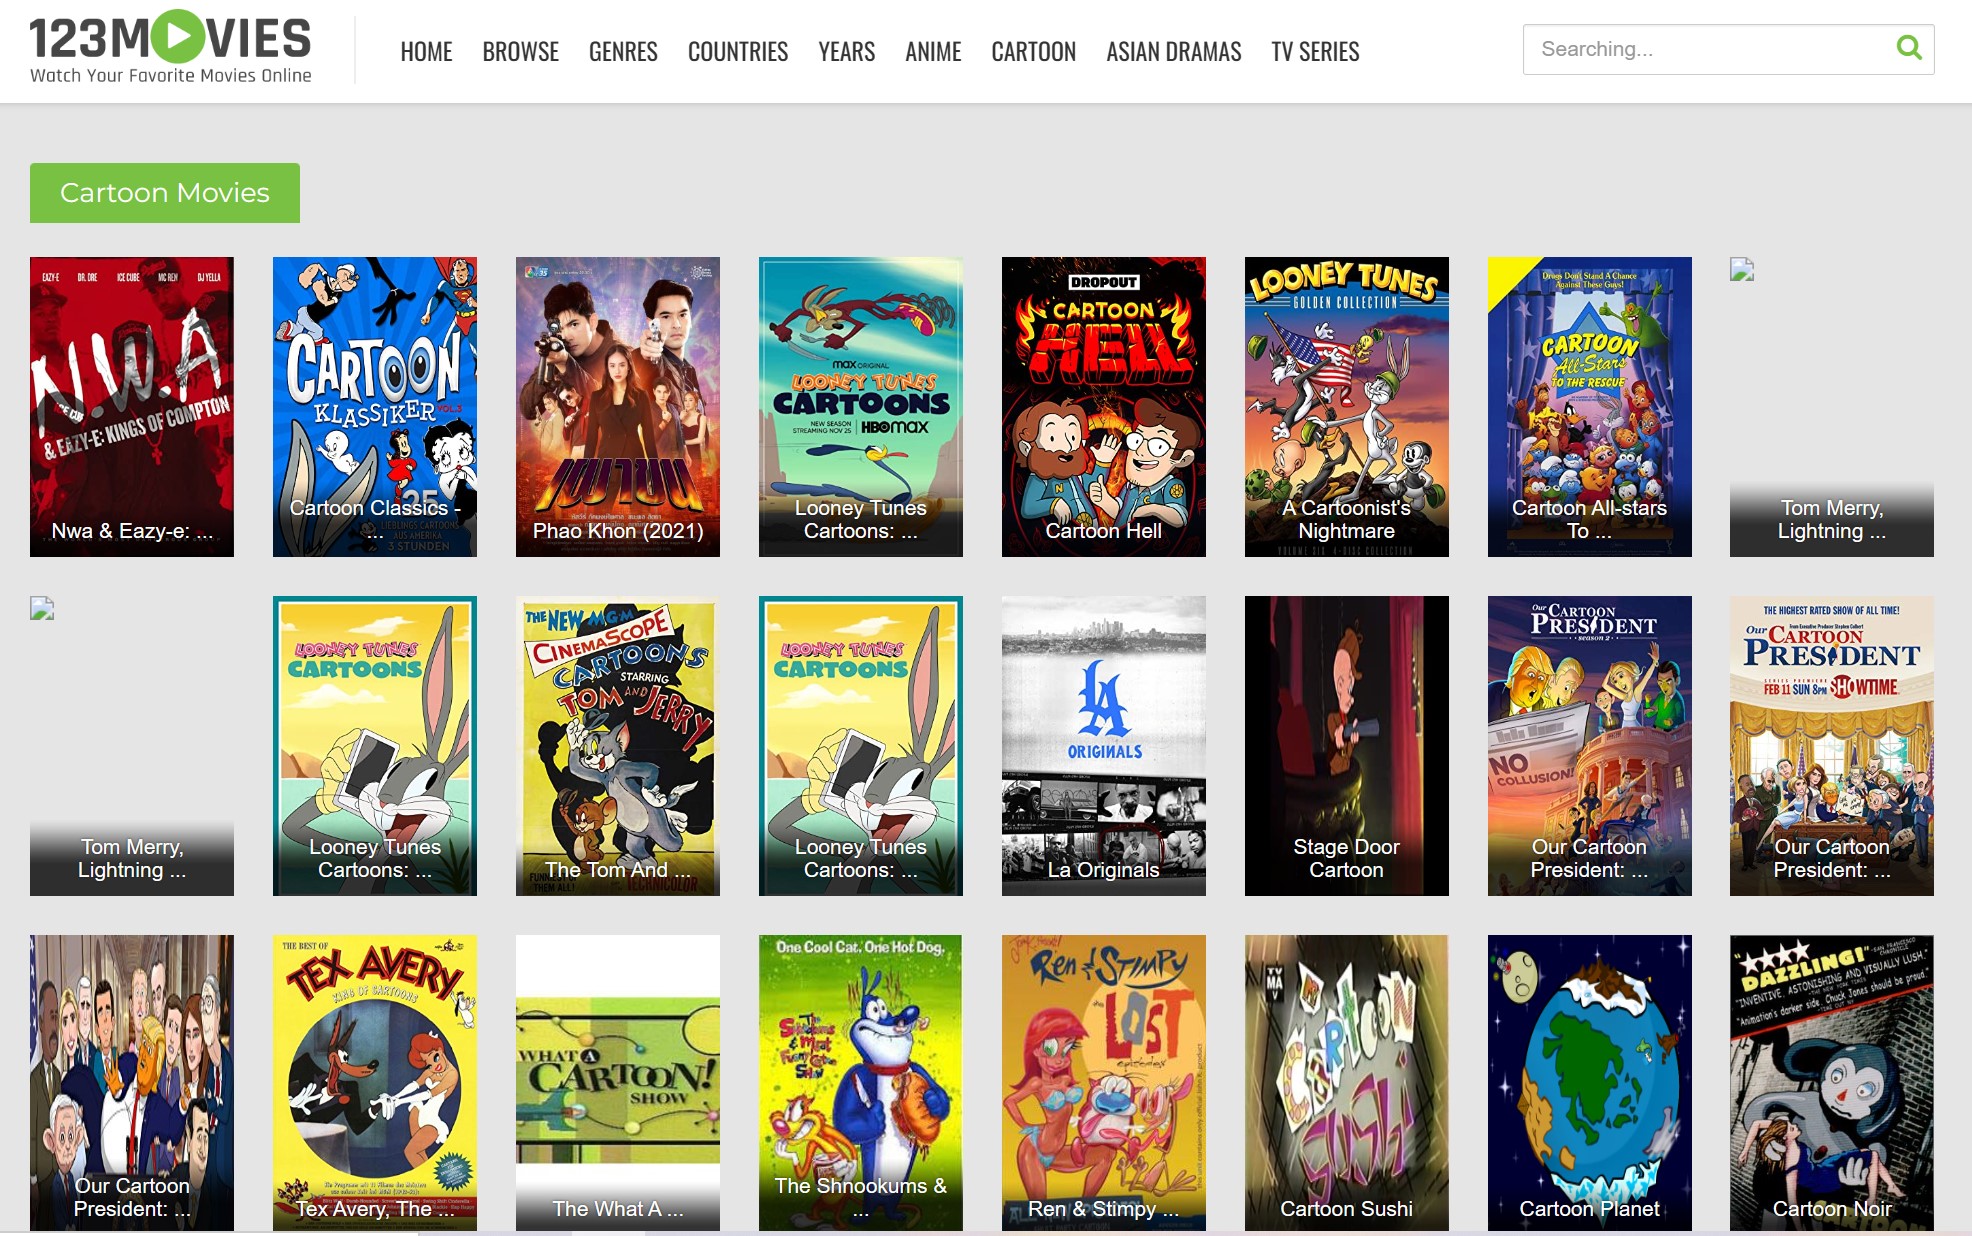Click the La Originals title text
The height and width of the screenshot is (1236, 1972).
pyautogui.click(x=1104, y=870)
